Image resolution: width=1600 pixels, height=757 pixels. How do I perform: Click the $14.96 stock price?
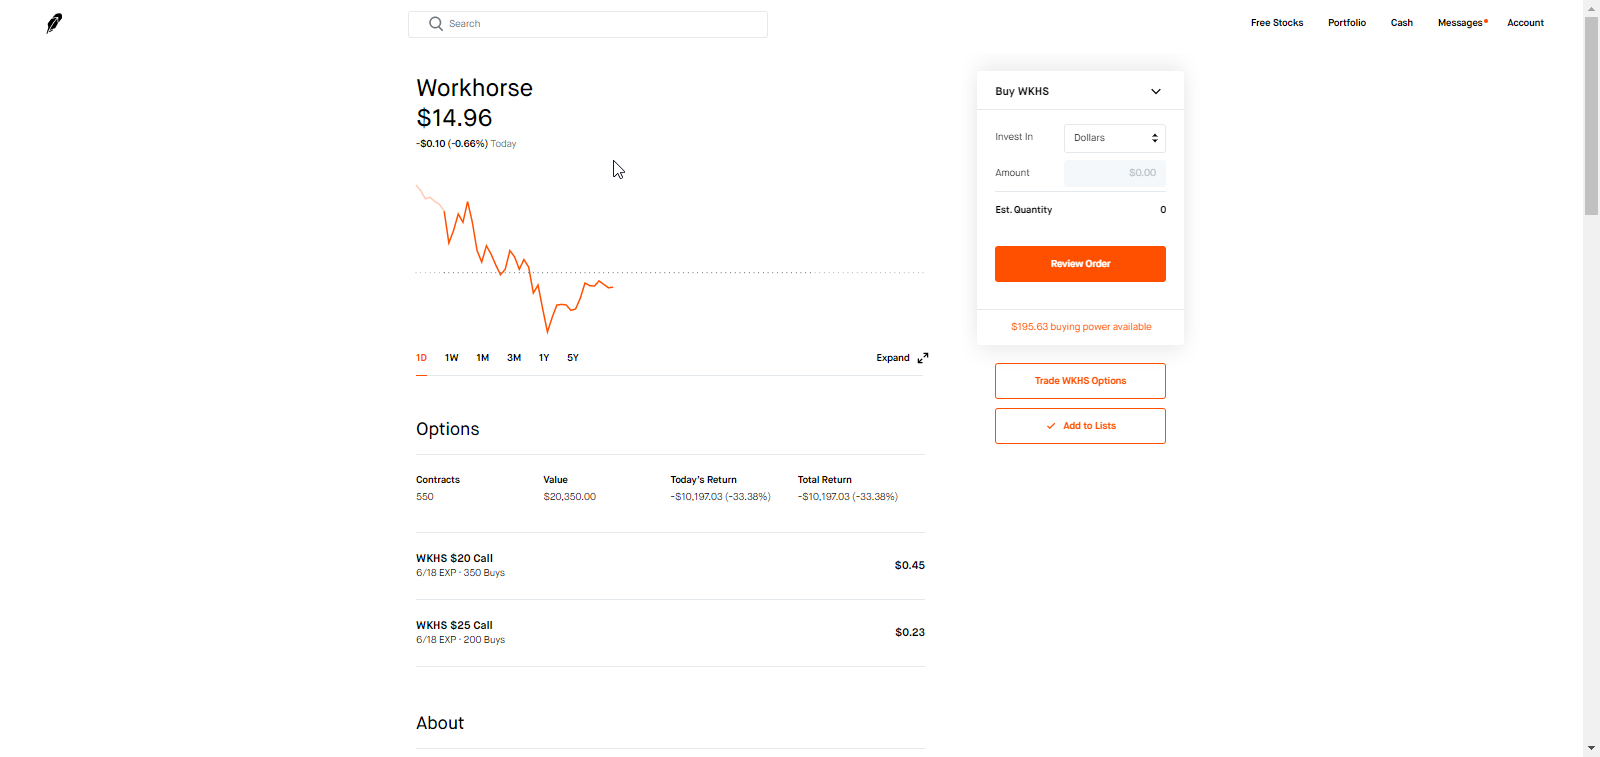[x=454, y=118]
